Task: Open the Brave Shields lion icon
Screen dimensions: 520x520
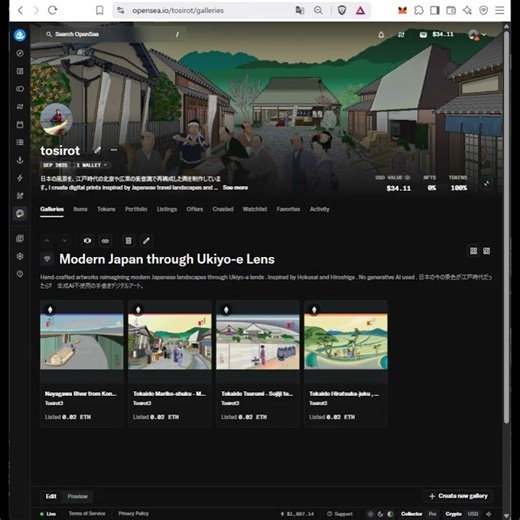Action: click(x=342, y=10)
